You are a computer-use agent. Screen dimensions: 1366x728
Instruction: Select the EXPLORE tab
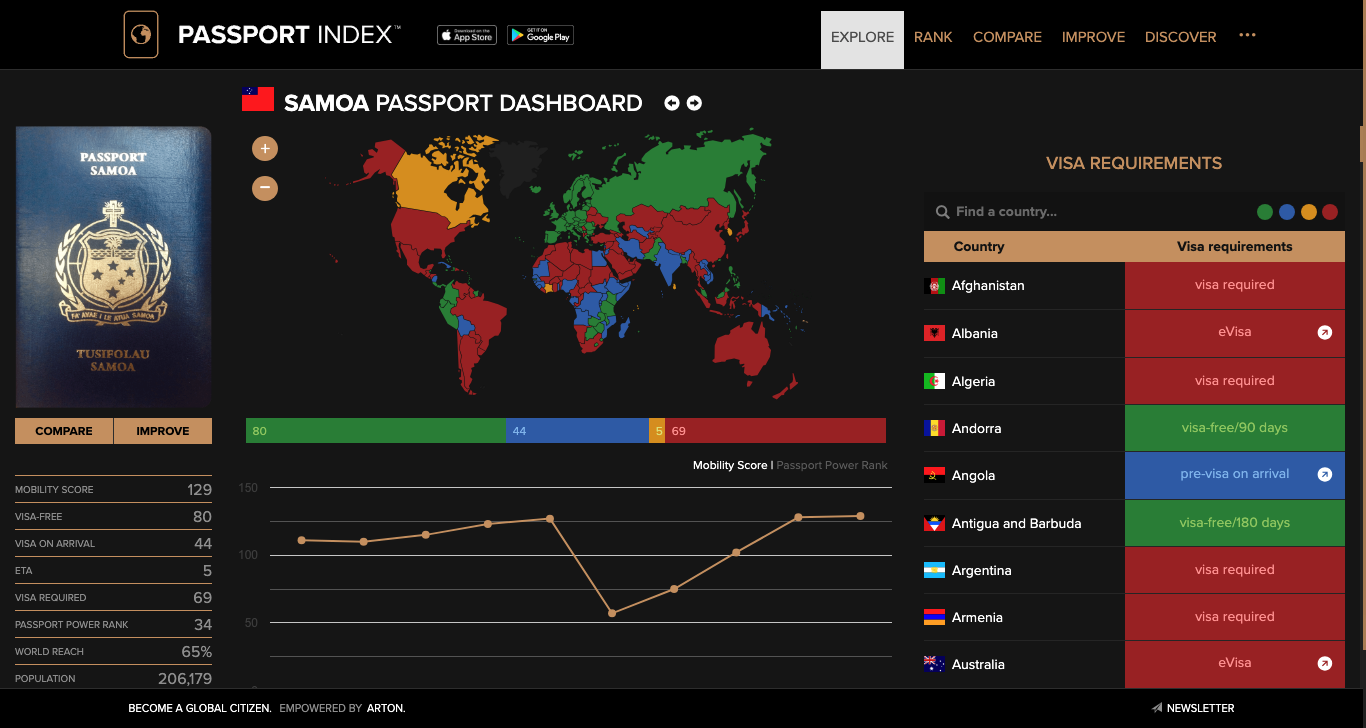862,40
